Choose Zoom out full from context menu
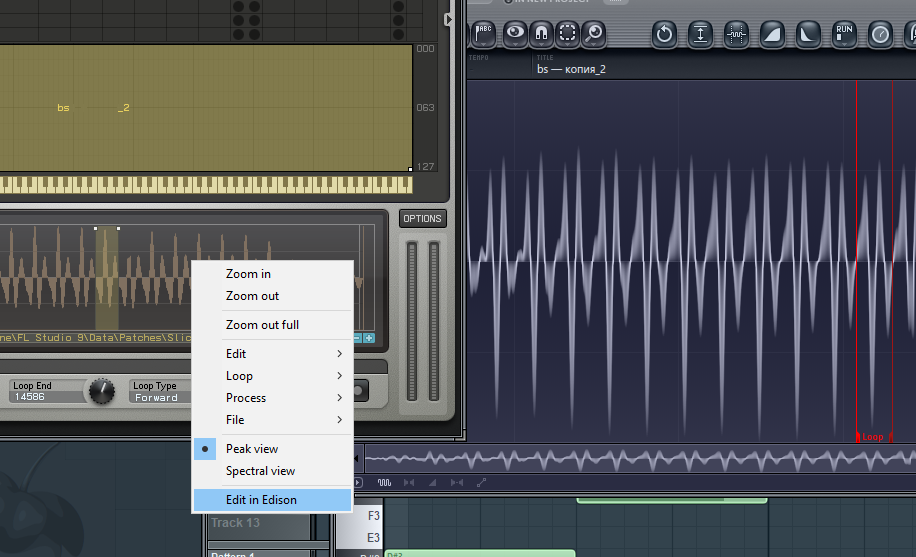This screenshot has height=557, width=916. (273, 325)
